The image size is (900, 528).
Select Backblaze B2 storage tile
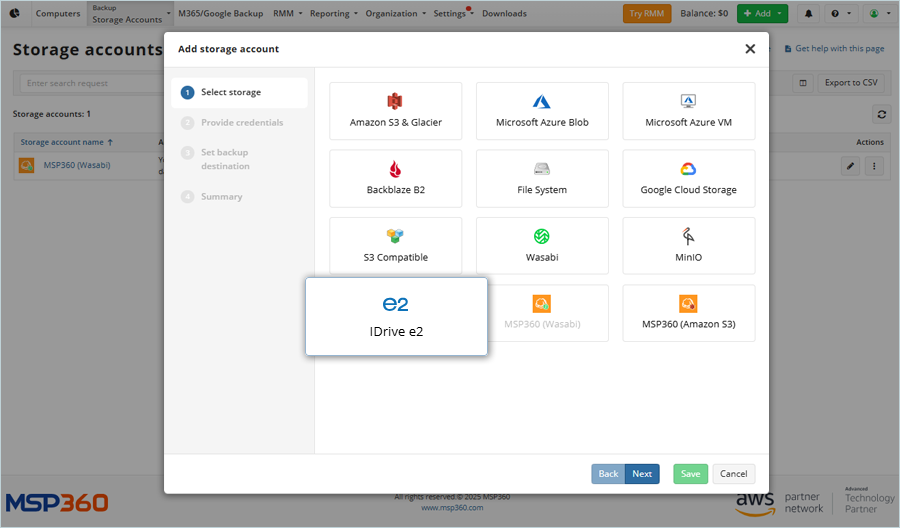pos(395,178)
